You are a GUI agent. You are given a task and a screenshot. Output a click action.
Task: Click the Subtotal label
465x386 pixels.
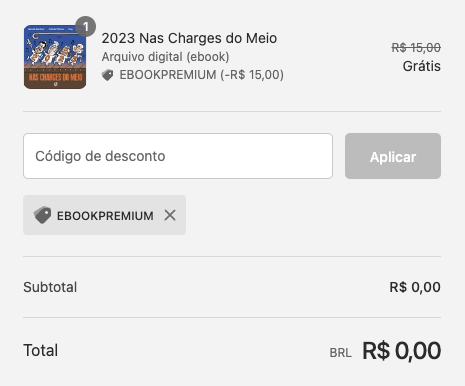tap(50, 287)
